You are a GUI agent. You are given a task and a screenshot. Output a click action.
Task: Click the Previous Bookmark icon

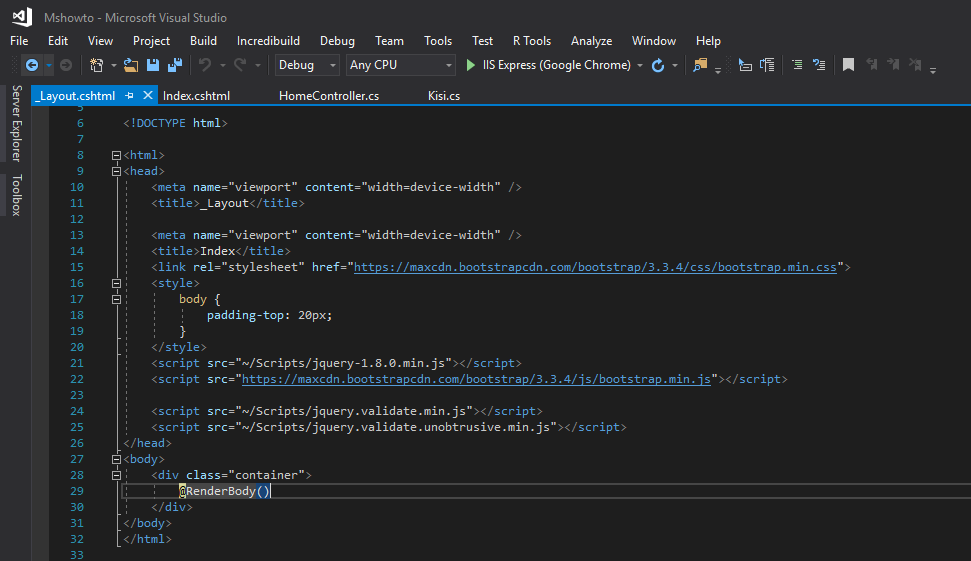[871, 64]
